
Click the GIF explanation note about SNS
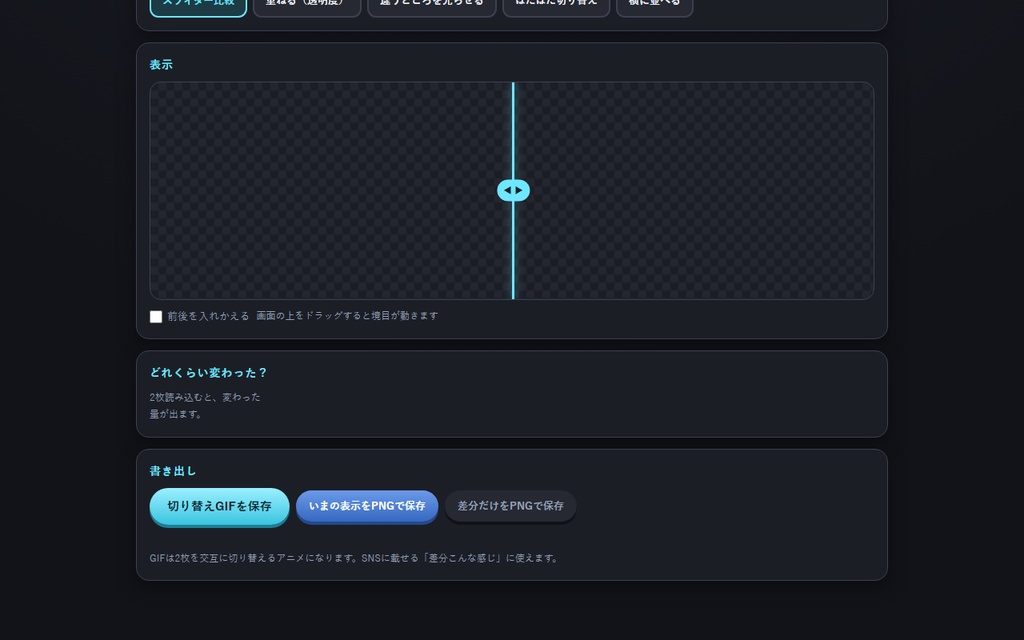pos(353,558)
